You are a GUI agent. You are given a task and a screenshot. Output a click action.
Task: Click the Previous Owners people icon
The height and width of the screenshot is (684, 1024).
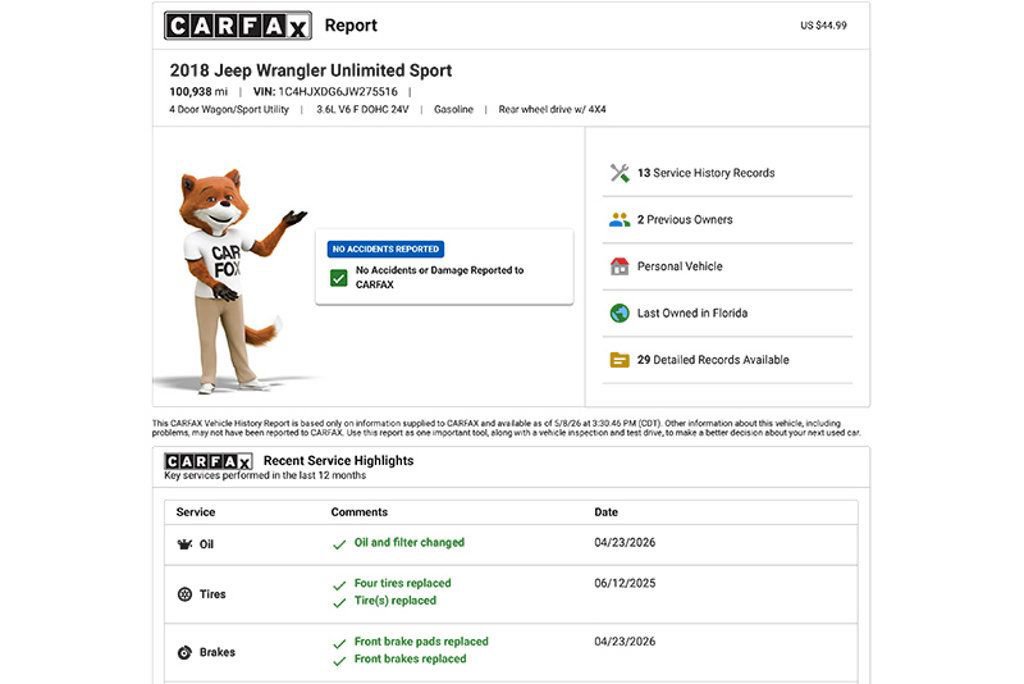coord(619,220)
